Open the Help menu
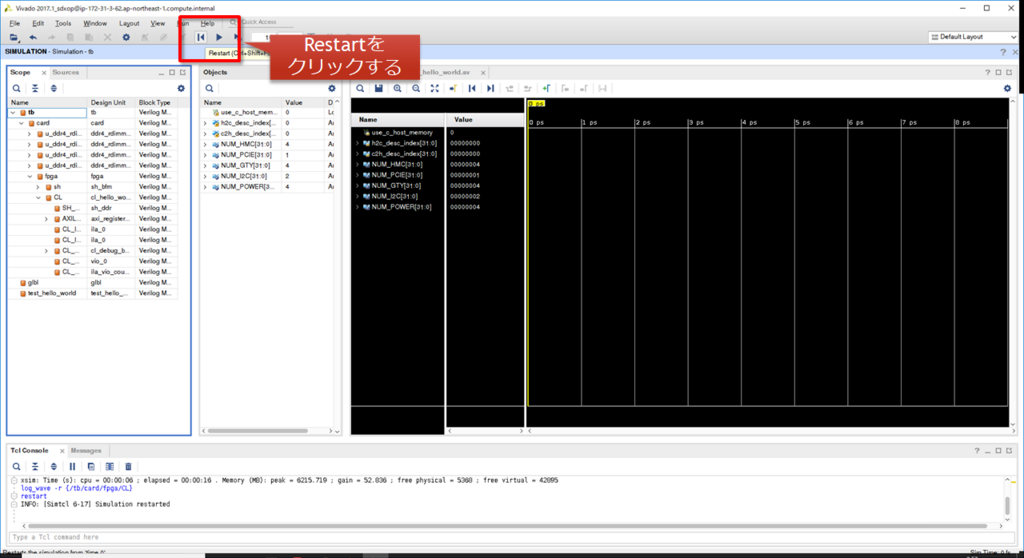The height and width of the screenshot is (558, 1024). click(208, 23)
